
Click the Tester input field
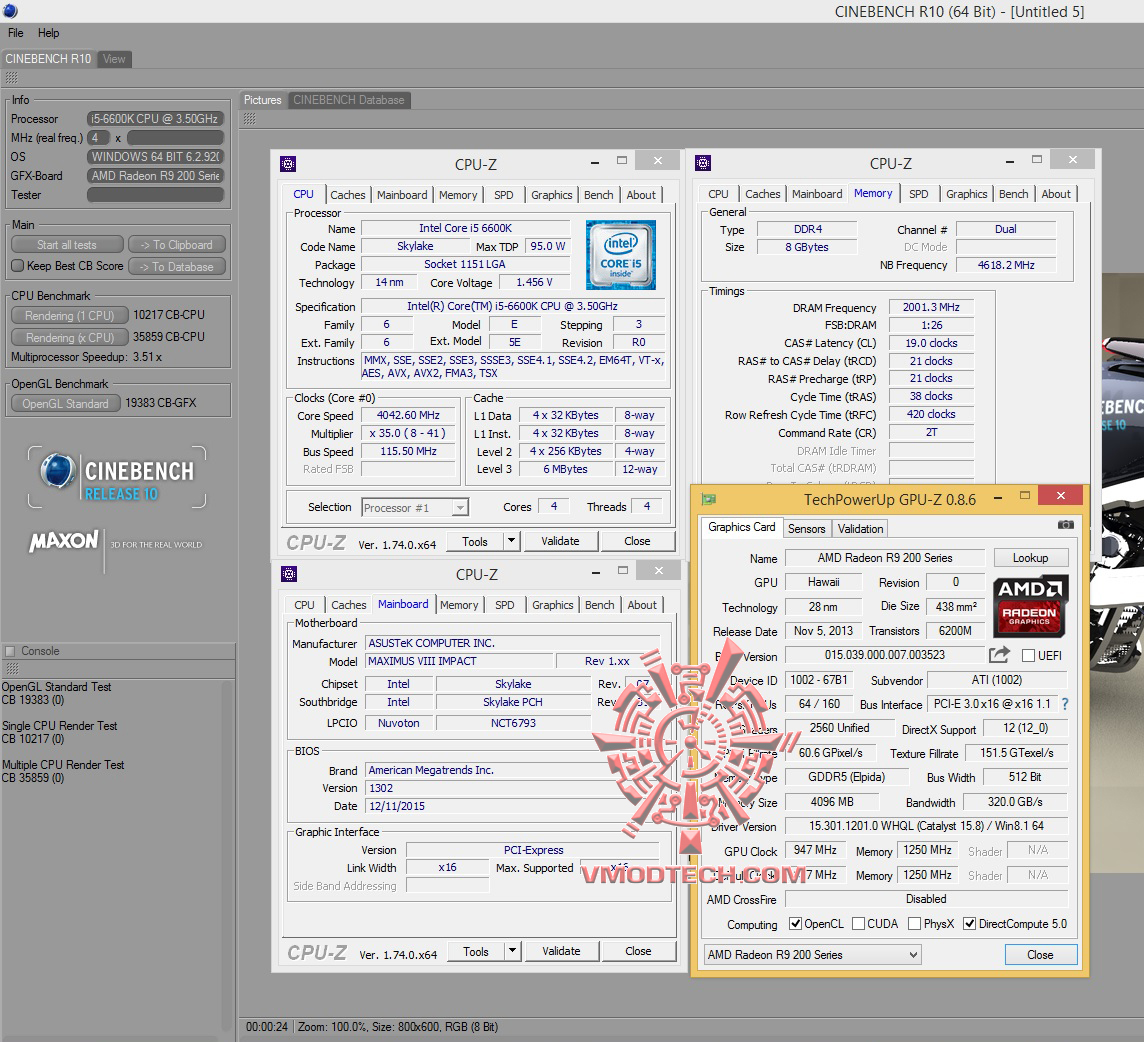155,195
